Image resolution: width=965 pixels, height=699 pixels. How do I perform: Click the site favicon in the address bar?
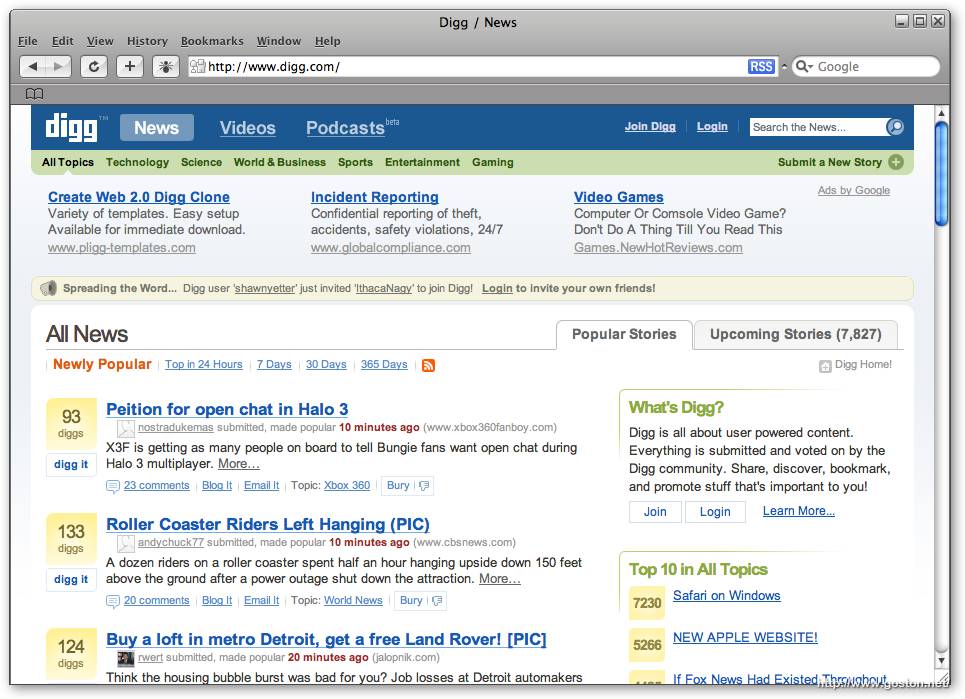click(198, 66)
